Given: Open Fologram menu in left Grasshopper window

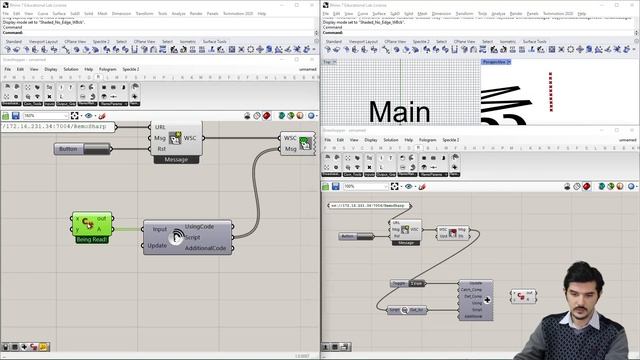Looking at the screenshot, I should [107, 69].
